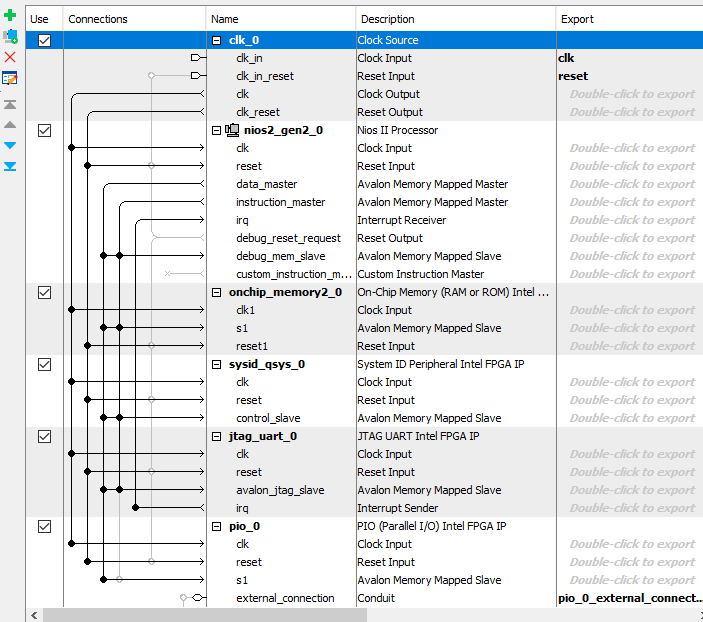Image resolution: width=703 pixels, height=622 pixels.
Task: Select the sysid_qsys_0 control_slave row
Action: click(267, 418)
